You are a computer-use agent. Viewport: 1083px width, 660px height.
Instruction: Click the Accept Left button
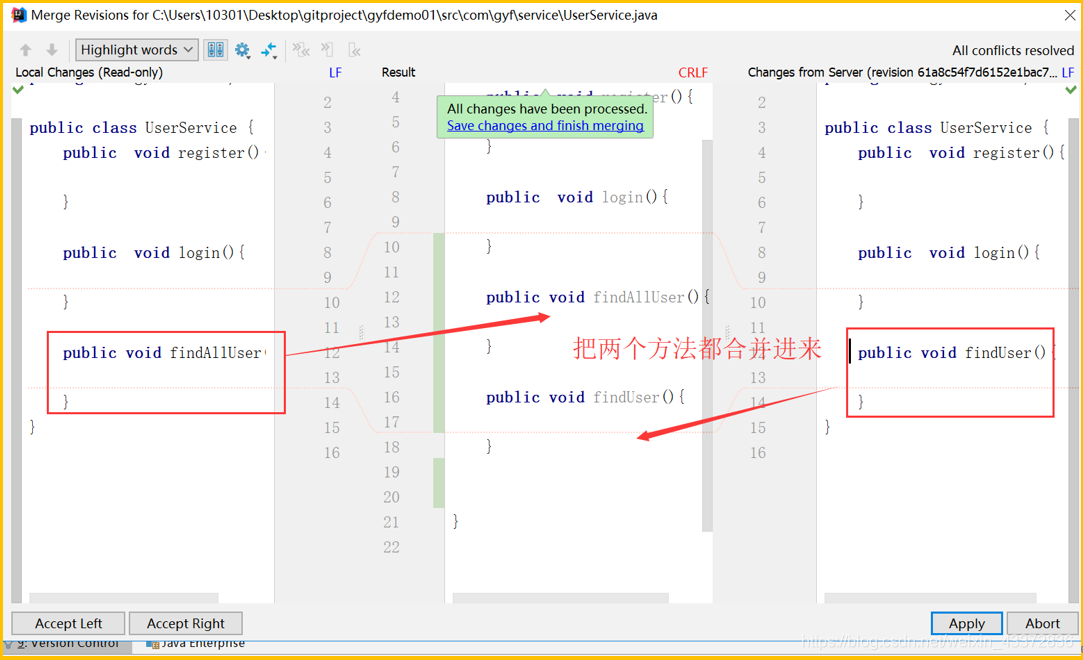click(68, 623)
